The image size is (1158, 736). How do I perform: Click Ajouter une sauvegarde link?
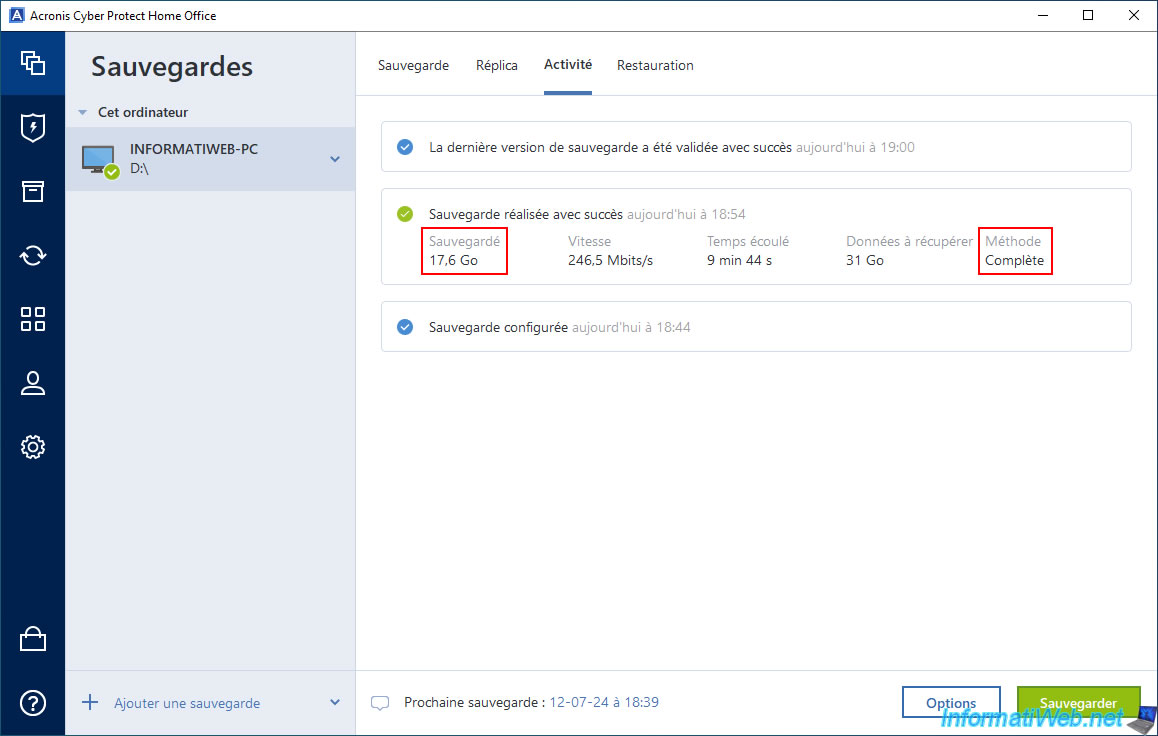[x=187, y=704]
